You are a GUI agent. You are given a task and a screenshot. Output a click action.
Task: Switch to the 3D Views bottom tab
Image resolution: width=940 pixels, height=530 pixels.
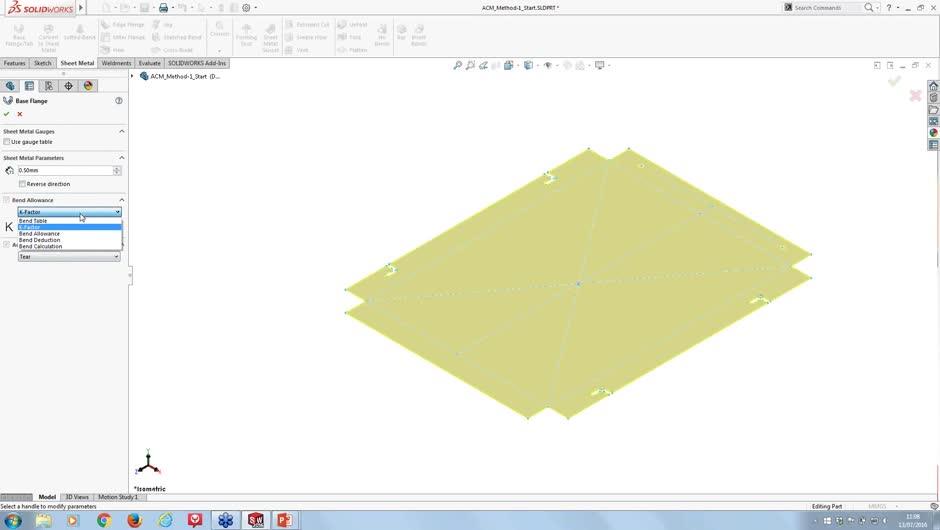coord(77,497)
